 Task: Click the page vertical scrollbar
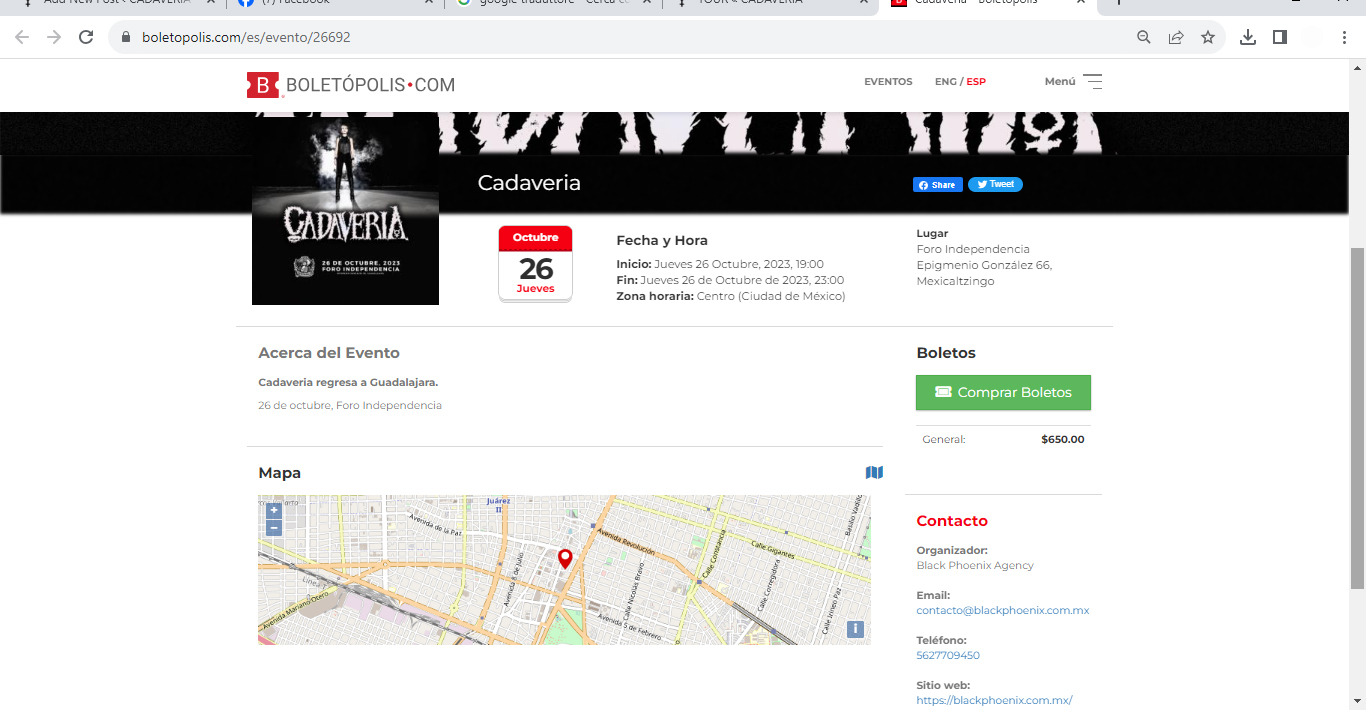coord(1357,417)
